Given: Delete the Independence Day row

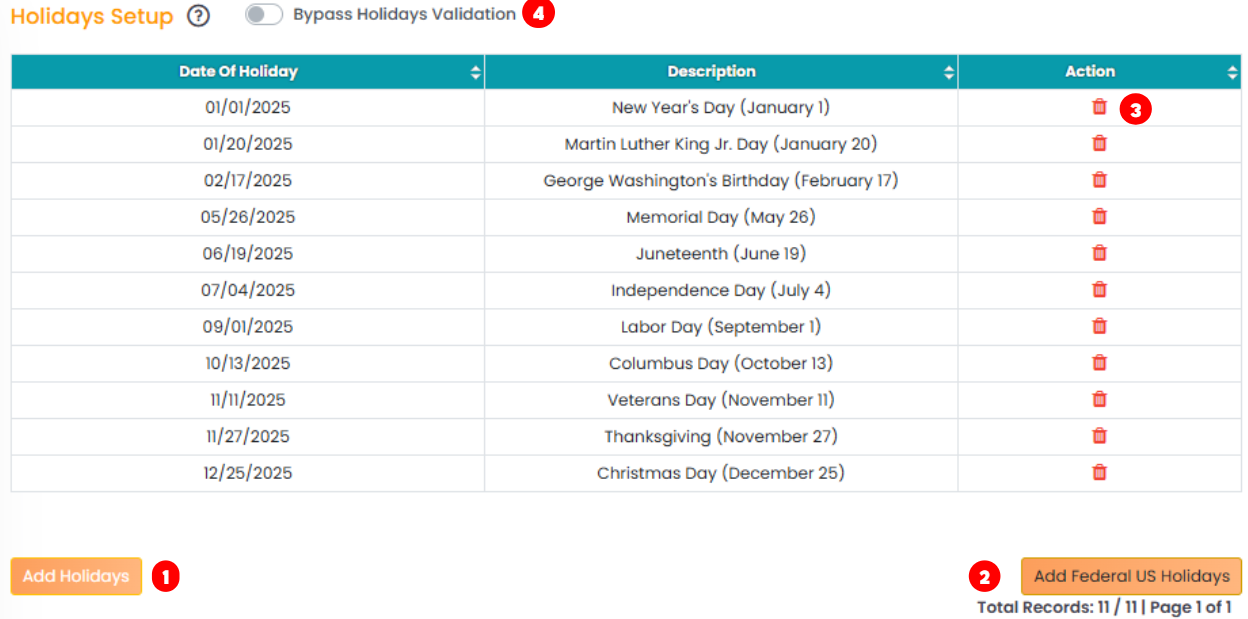Looking at the screenshot, I should (1099, 290).
